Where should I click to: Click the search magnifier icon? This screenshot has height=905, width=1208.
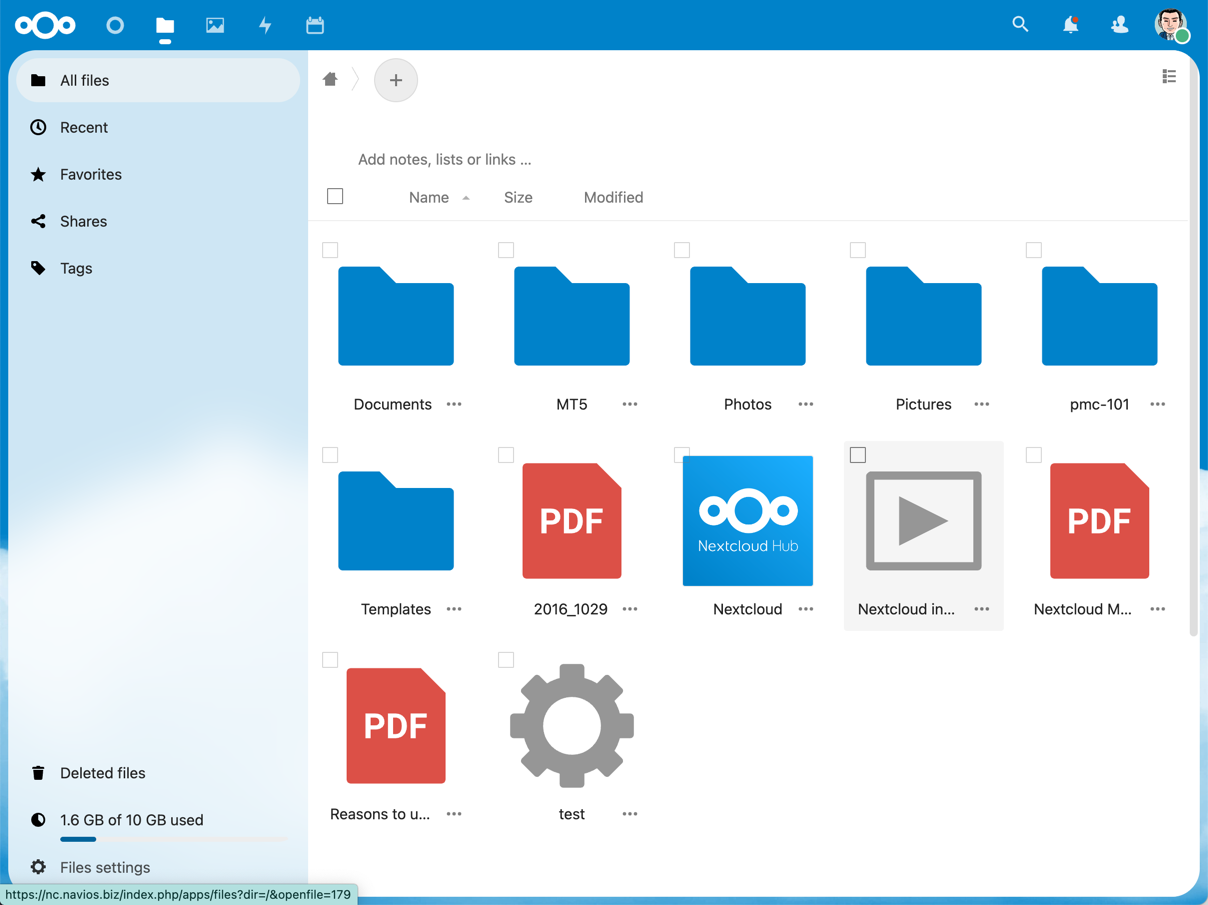1020,24
